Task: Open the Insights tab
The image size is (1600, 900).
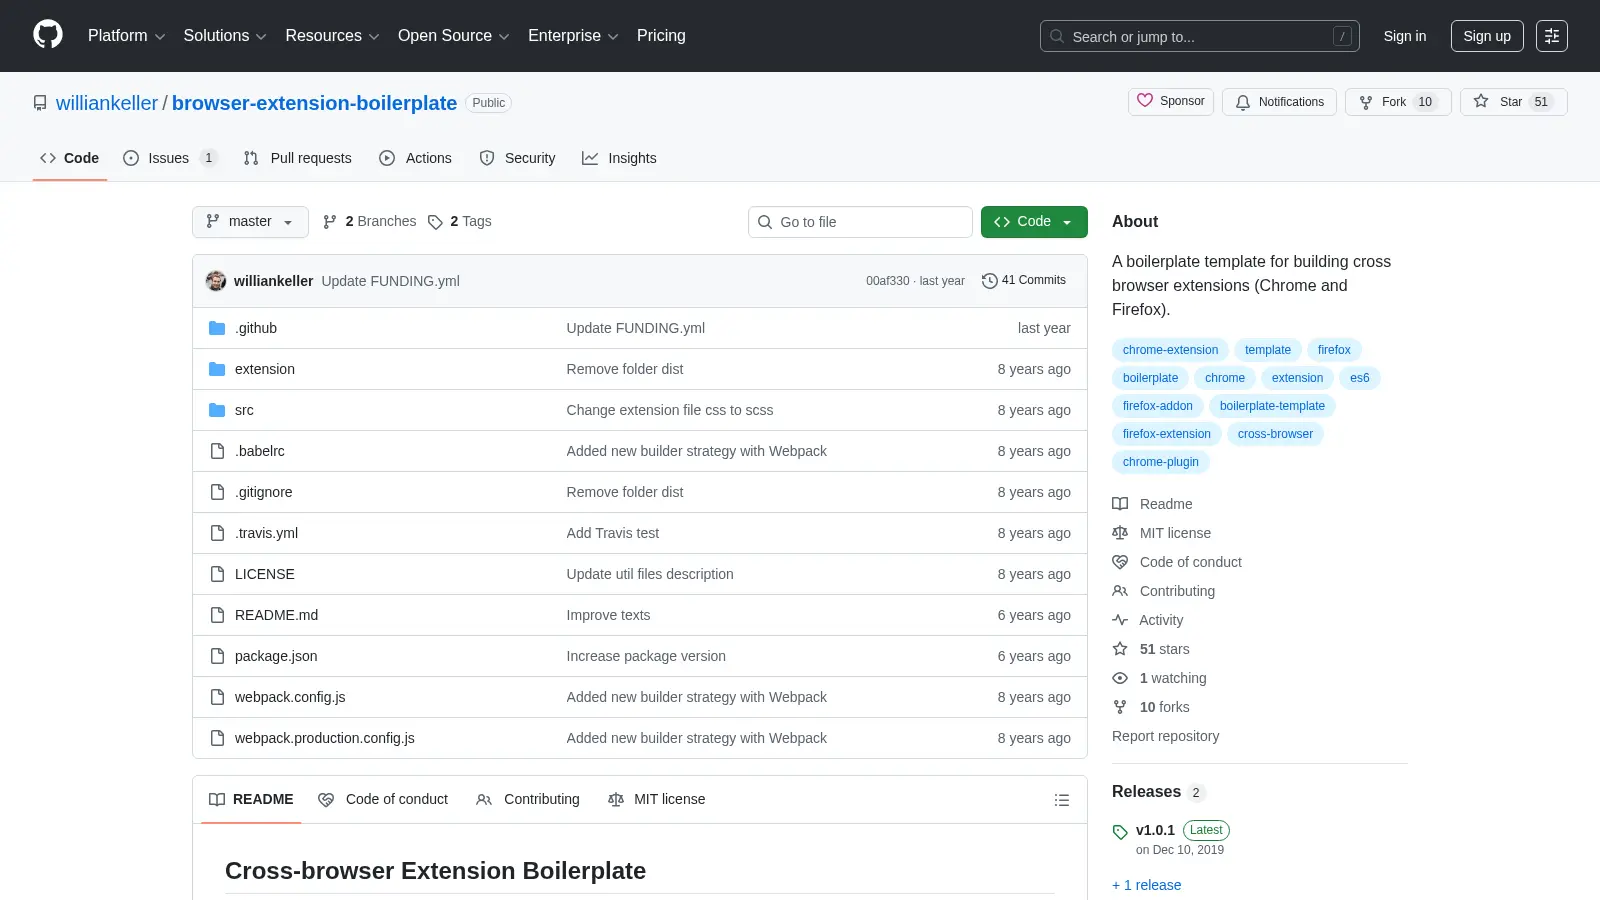Action: pyautogui.click(x=620, y=158)
